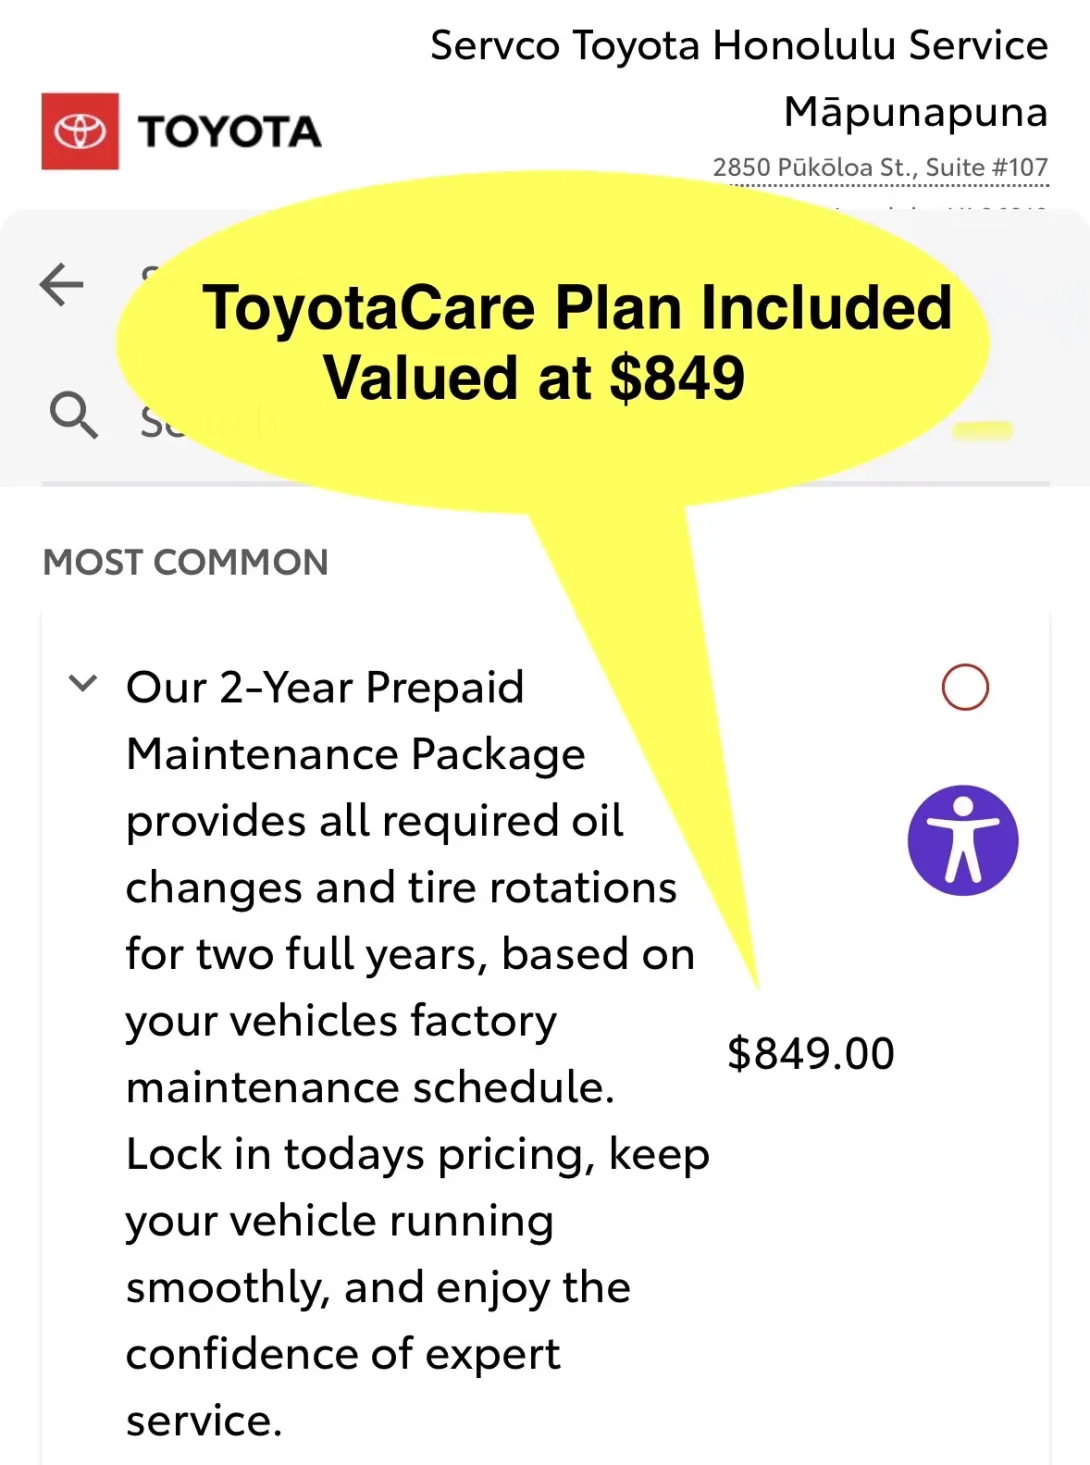Open the 2850 Pūkōloa St. address link
The height and width of the screenshot is (1465, 1090).
(880, 168)
